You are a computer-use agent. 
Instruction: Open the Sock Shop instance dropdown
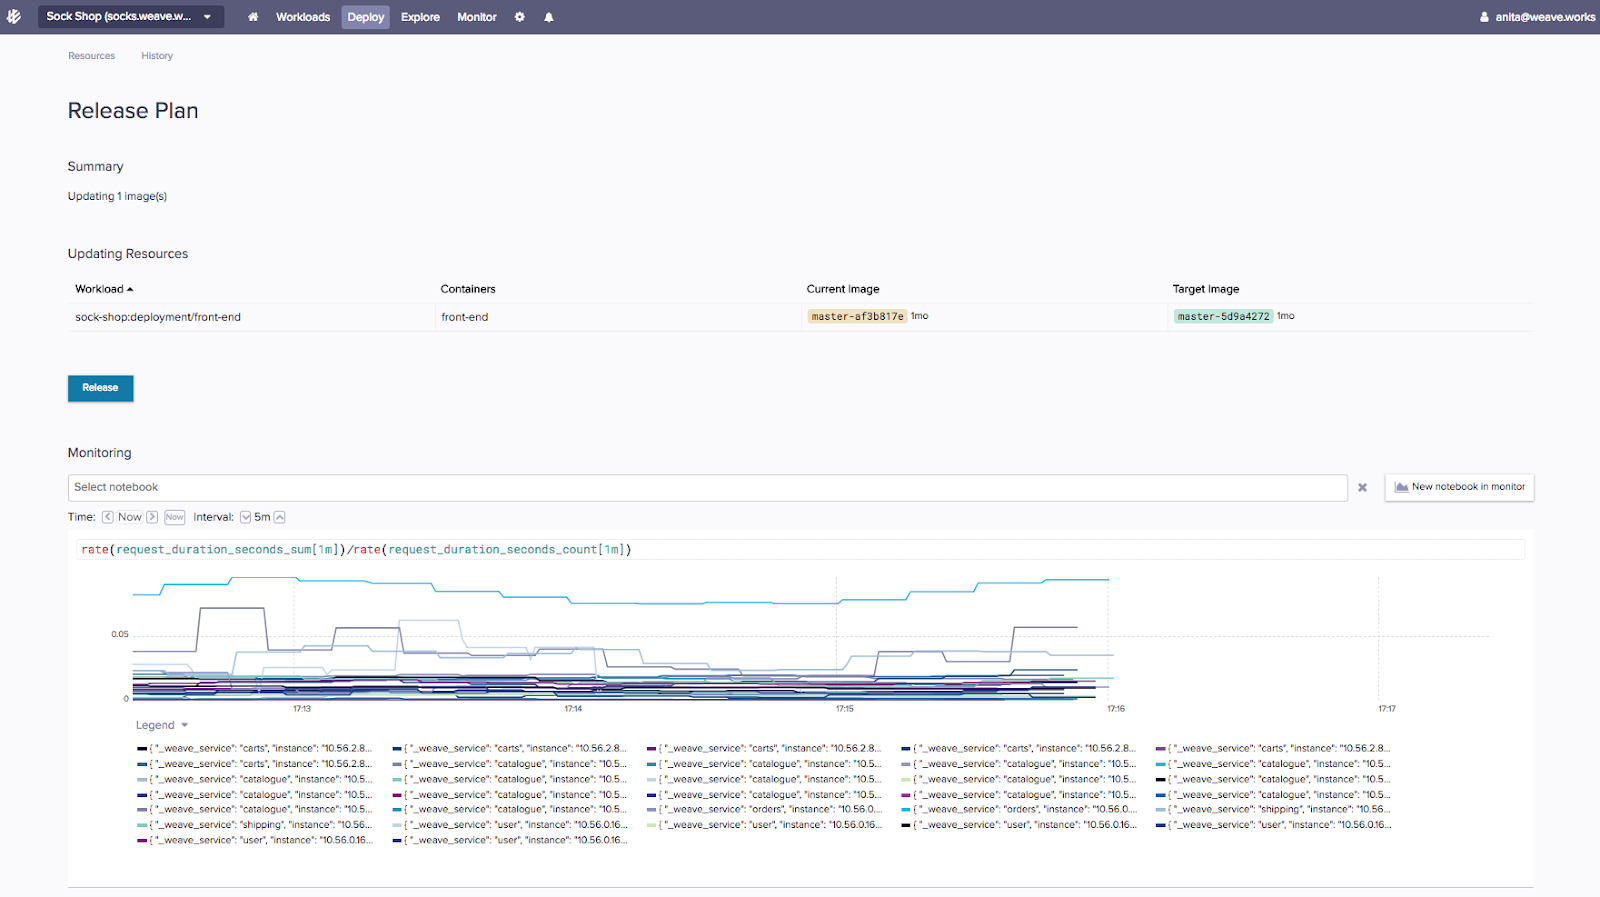tap(130, 17)
